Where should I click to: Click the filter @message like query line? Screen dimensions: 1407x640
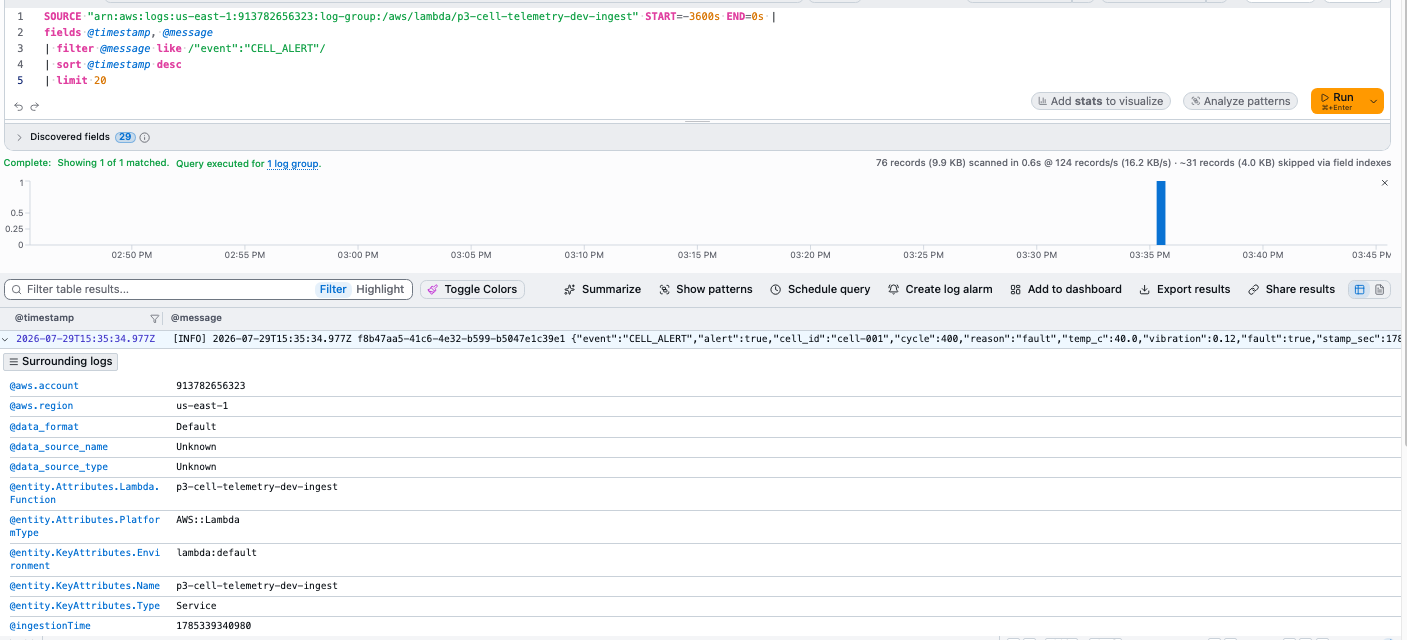click(x=185, y=49)
